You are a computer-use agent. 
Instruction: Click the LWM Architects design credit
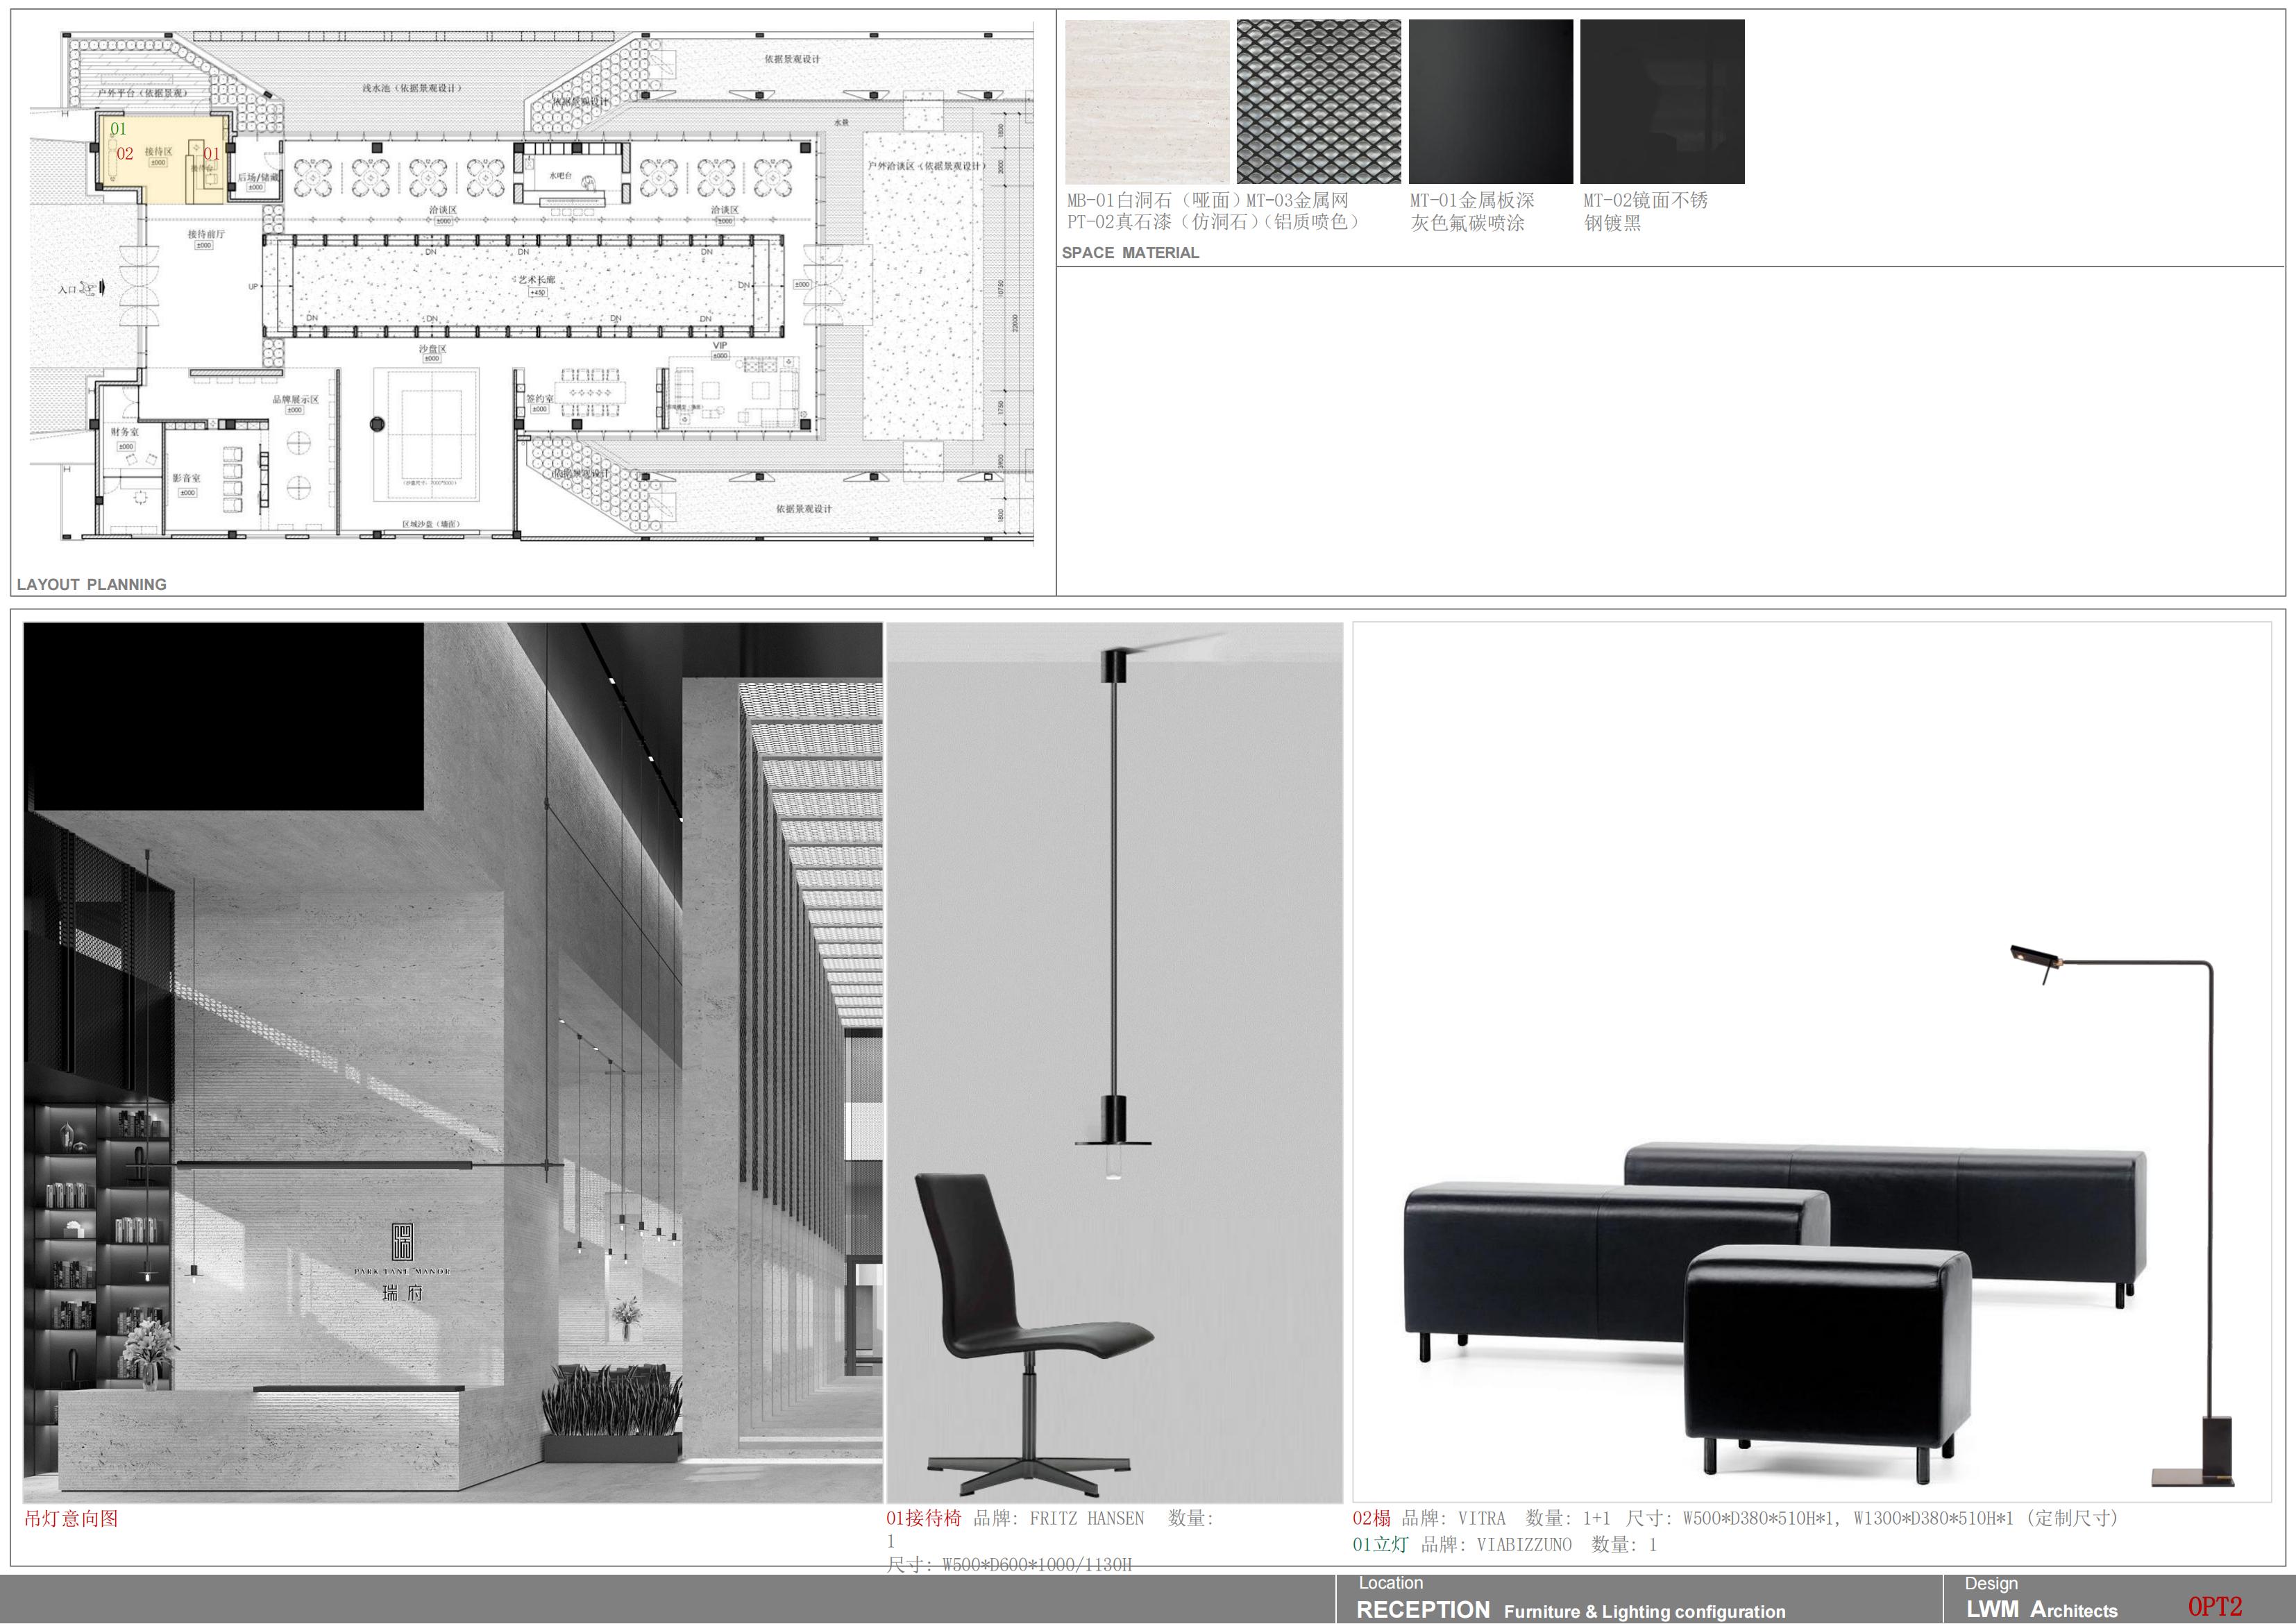pyautogui.click(x=2041, y=1609)
